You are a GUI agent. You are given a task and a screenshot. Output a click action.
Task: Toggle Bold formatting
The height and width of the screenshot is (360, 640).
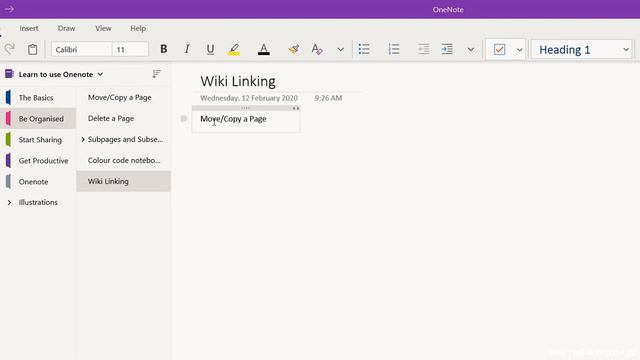pos(164,49)
